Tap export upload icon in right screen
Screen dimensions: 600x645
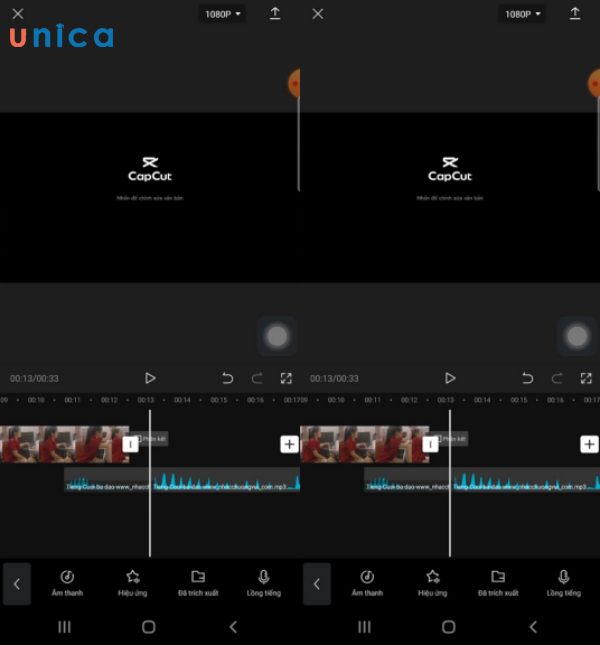(x=575, y=14)
